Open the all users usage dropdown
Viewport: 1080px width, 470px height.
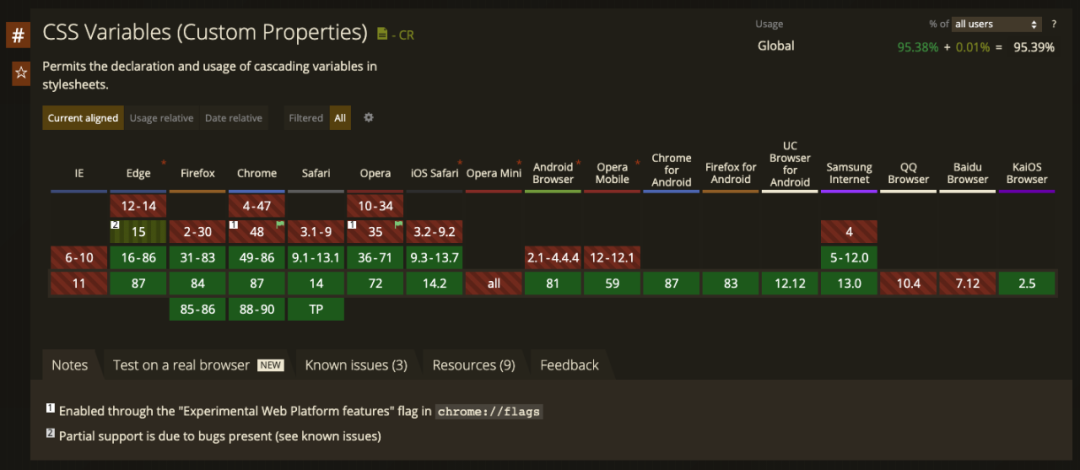tap(996, 24)
